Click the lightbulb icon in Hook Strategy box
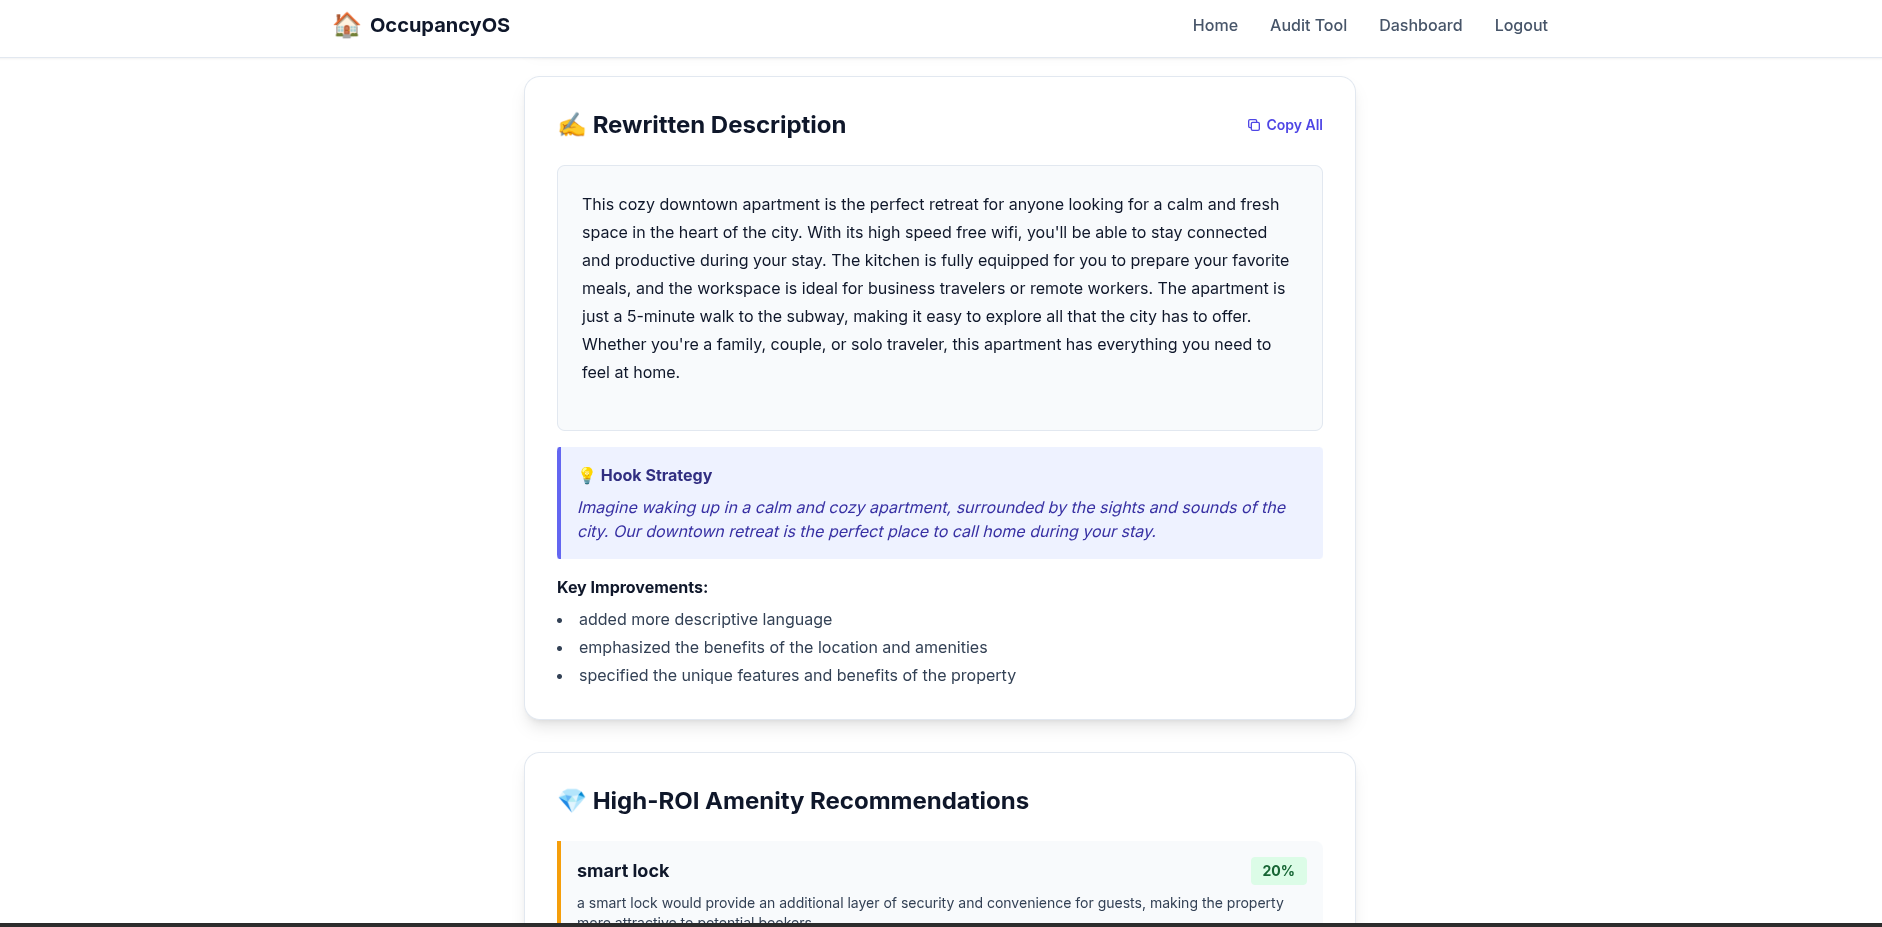Viewport: 1882px width, 927px height. [586, 475]
